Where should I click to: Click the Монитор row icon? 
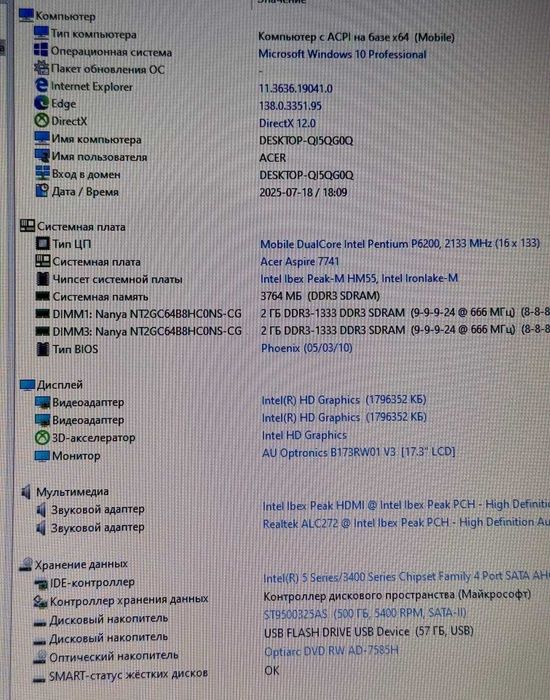[x=42, y=456]
